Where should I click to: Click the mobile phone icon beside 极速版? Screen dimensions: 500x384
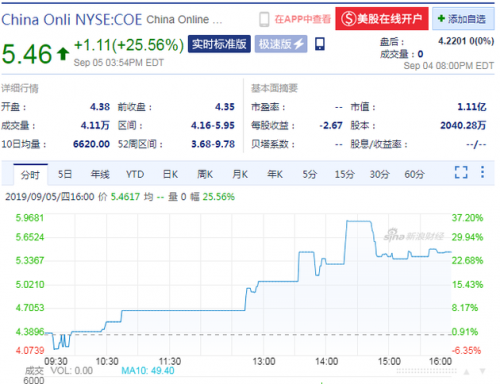[320, 44]
